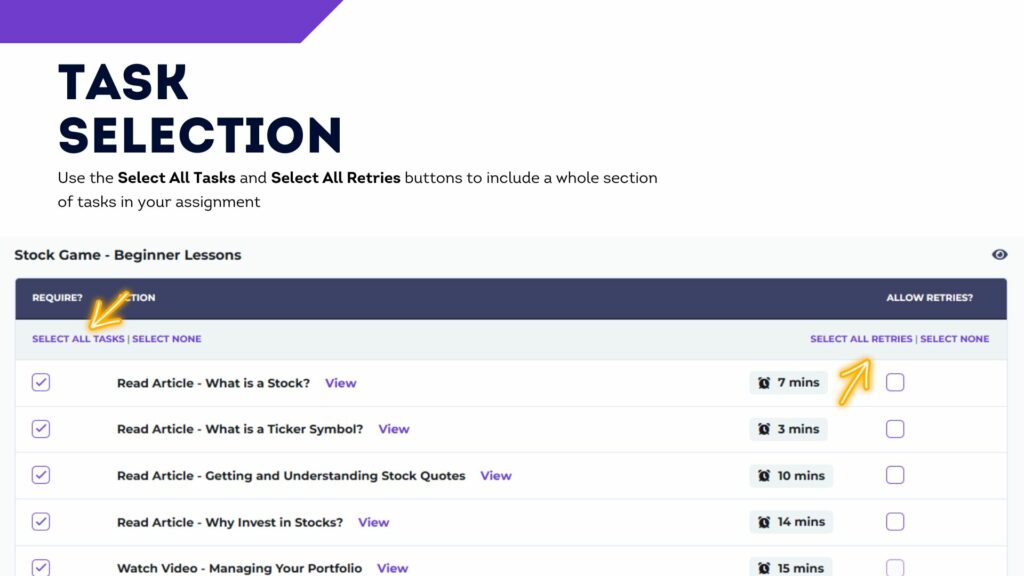Click Select None under Require column
Screen dimensions: 1024x576
pyautogui.click(x=167, y=339)
